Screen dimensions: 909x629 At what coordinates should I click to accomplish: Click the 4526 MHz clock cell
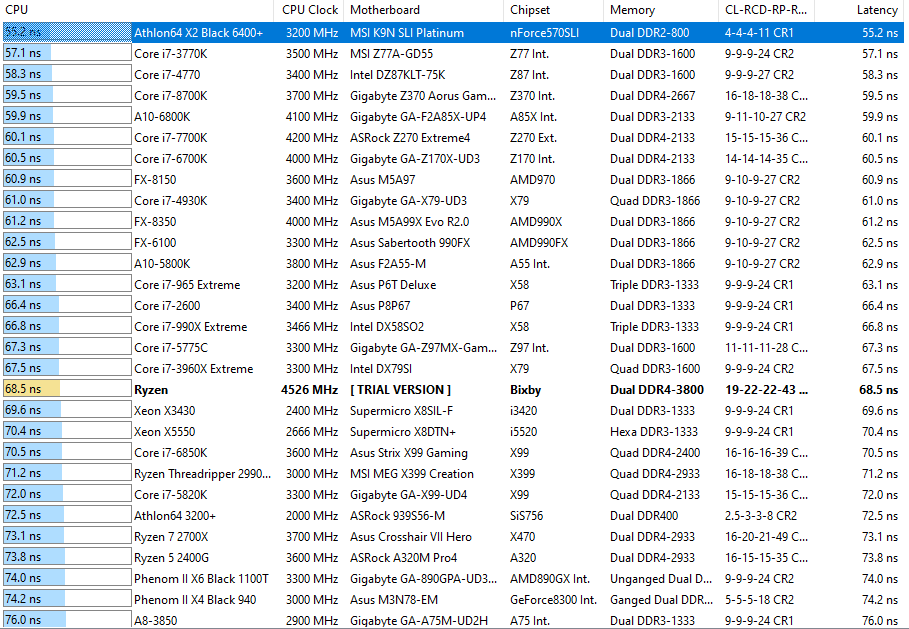tap(309, 390)
